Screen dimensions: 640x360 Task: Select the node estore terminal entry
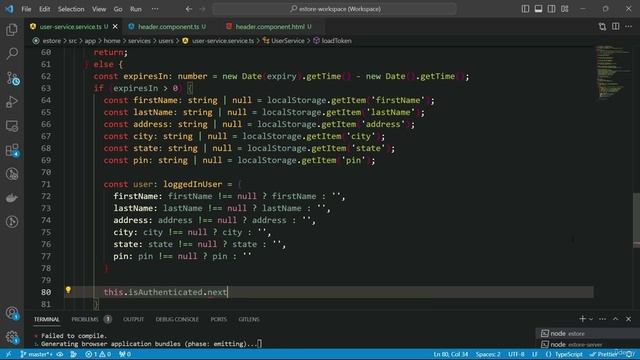click(588, 333)
